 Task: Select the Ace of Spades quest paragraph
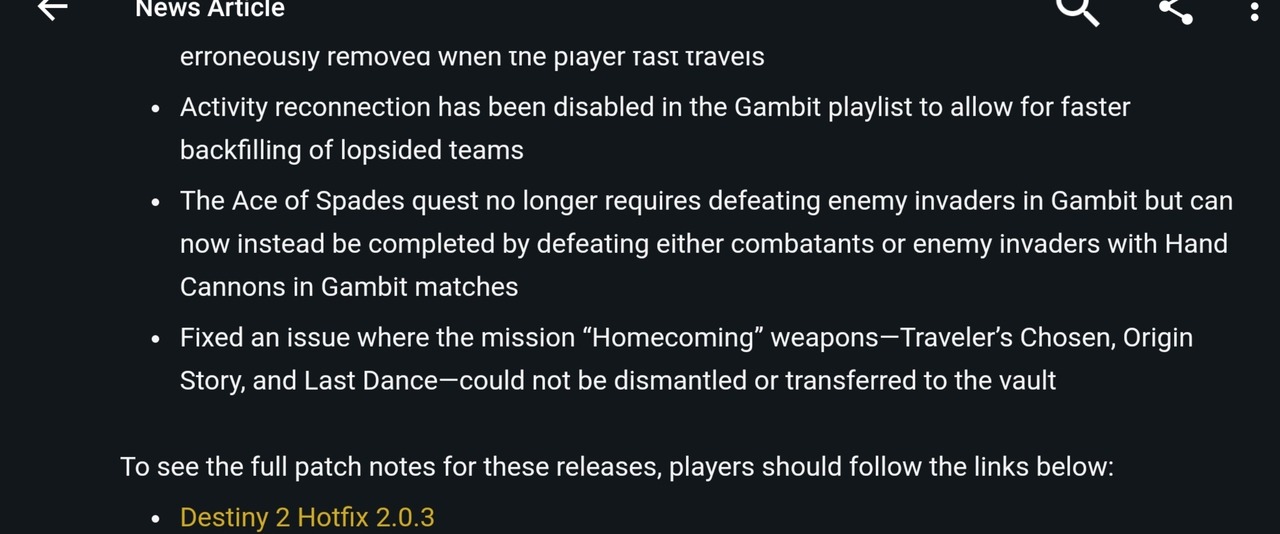point(704,244)
